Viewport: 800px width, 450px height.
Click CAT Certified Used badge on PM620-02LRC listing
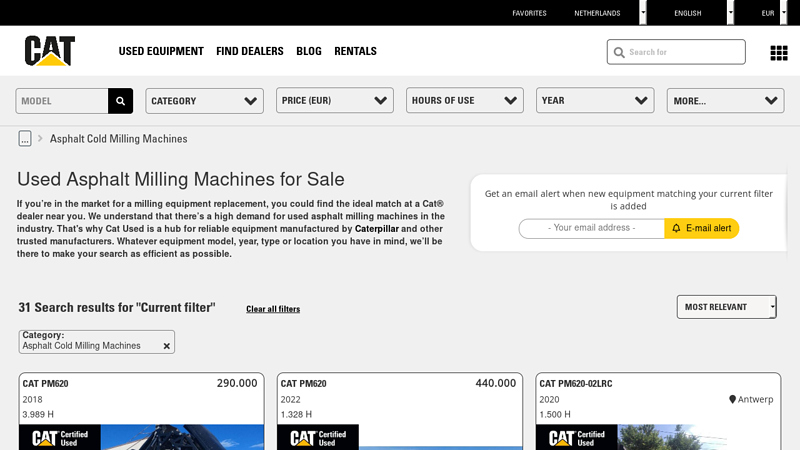click(x=577, y=437)
